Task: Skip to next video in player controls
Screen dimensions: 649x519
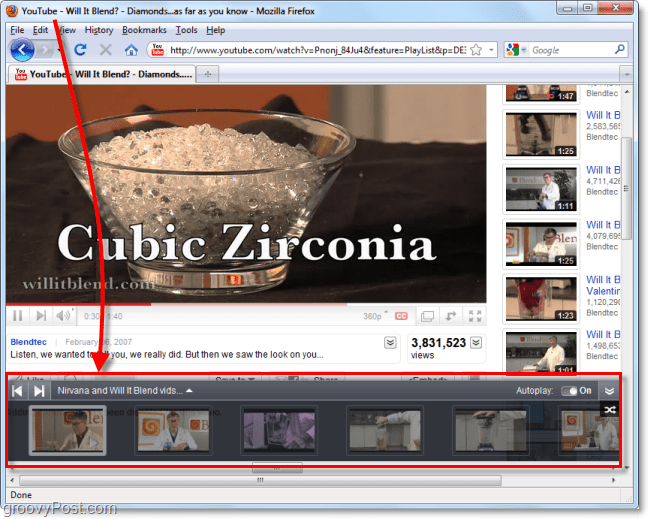Action: click(x=41, y=316)
